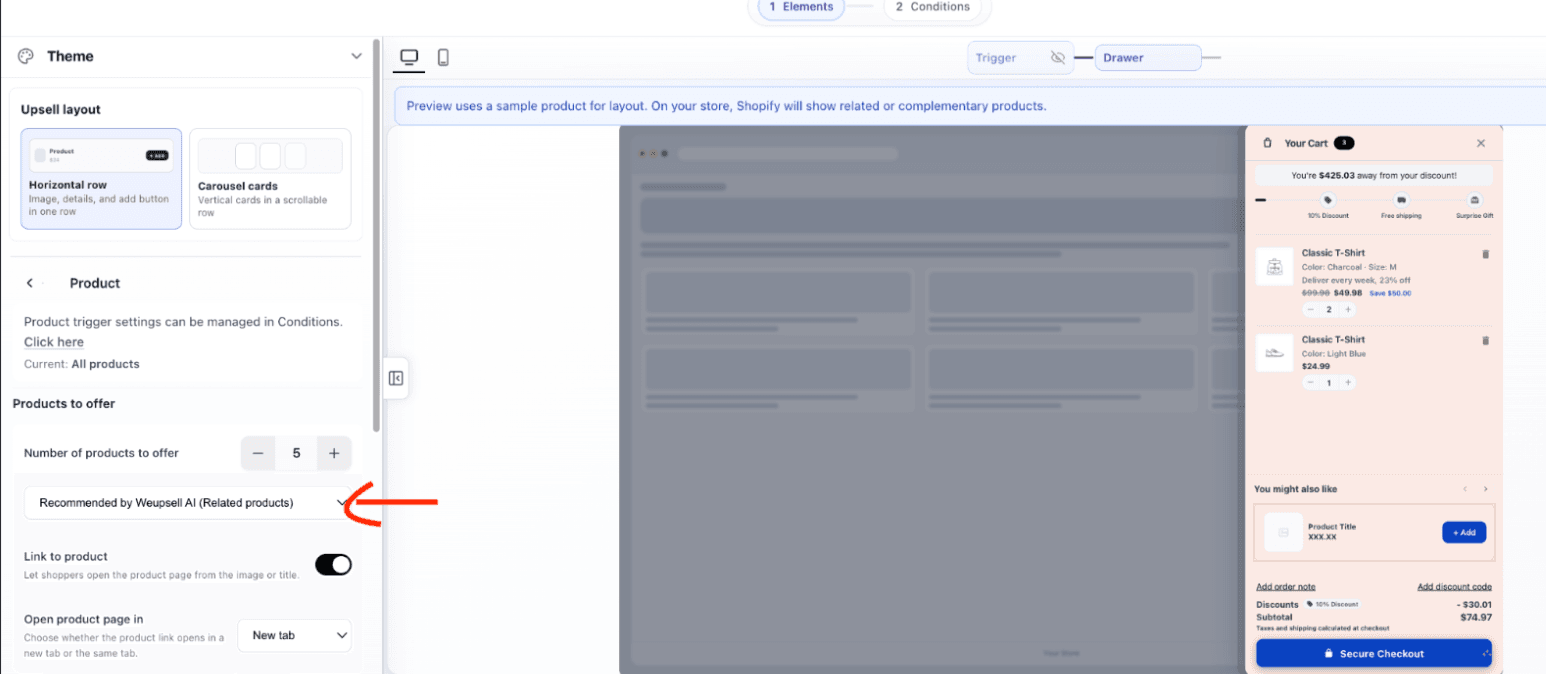Select Horizontal row upsell layout
Image resolution: width=1546 pixels, height=674 pixels.
tap(101, 179)
